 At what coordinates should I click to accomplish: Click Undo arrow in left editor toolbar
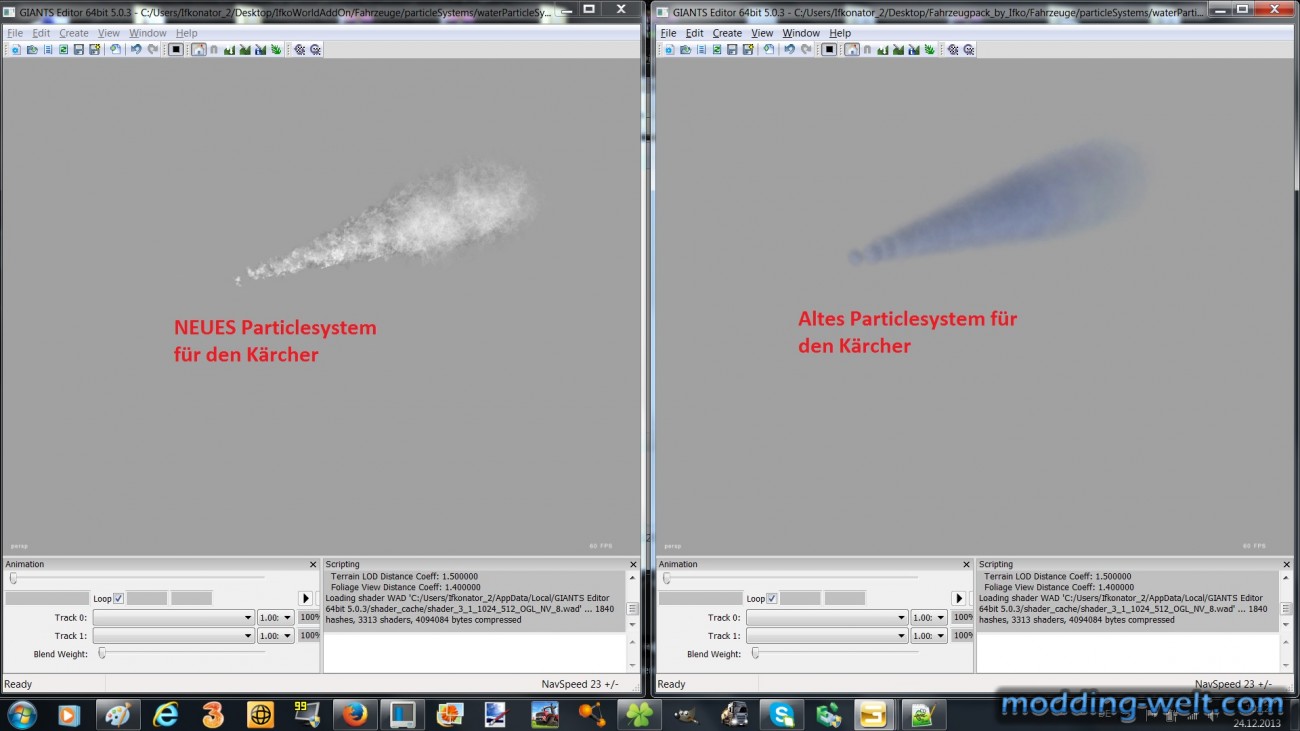click(x=136, y=49)
